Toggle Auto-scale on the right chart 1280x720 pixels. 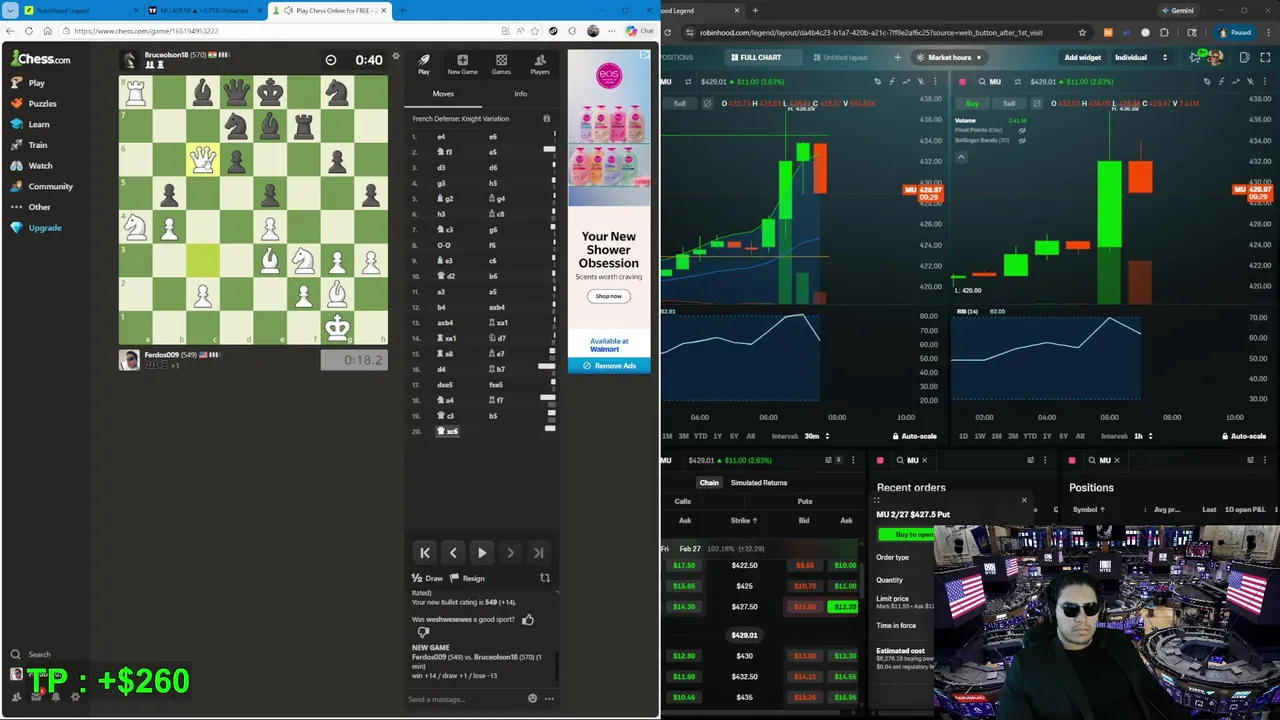(x=1243, y=436)
